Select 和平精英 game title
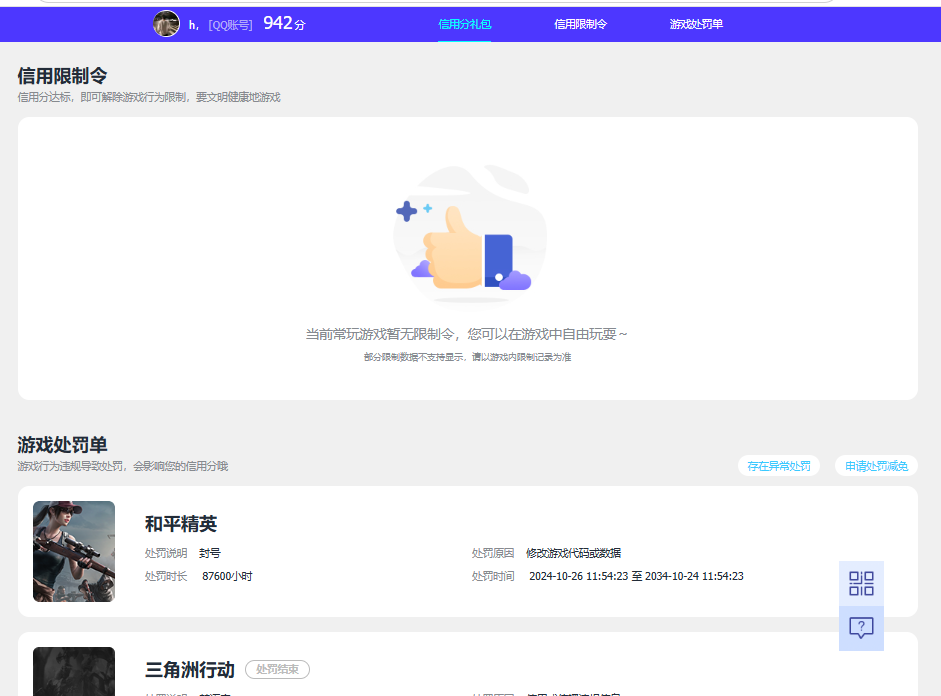This screenshot has width=941, height=696. pos(181,524)
